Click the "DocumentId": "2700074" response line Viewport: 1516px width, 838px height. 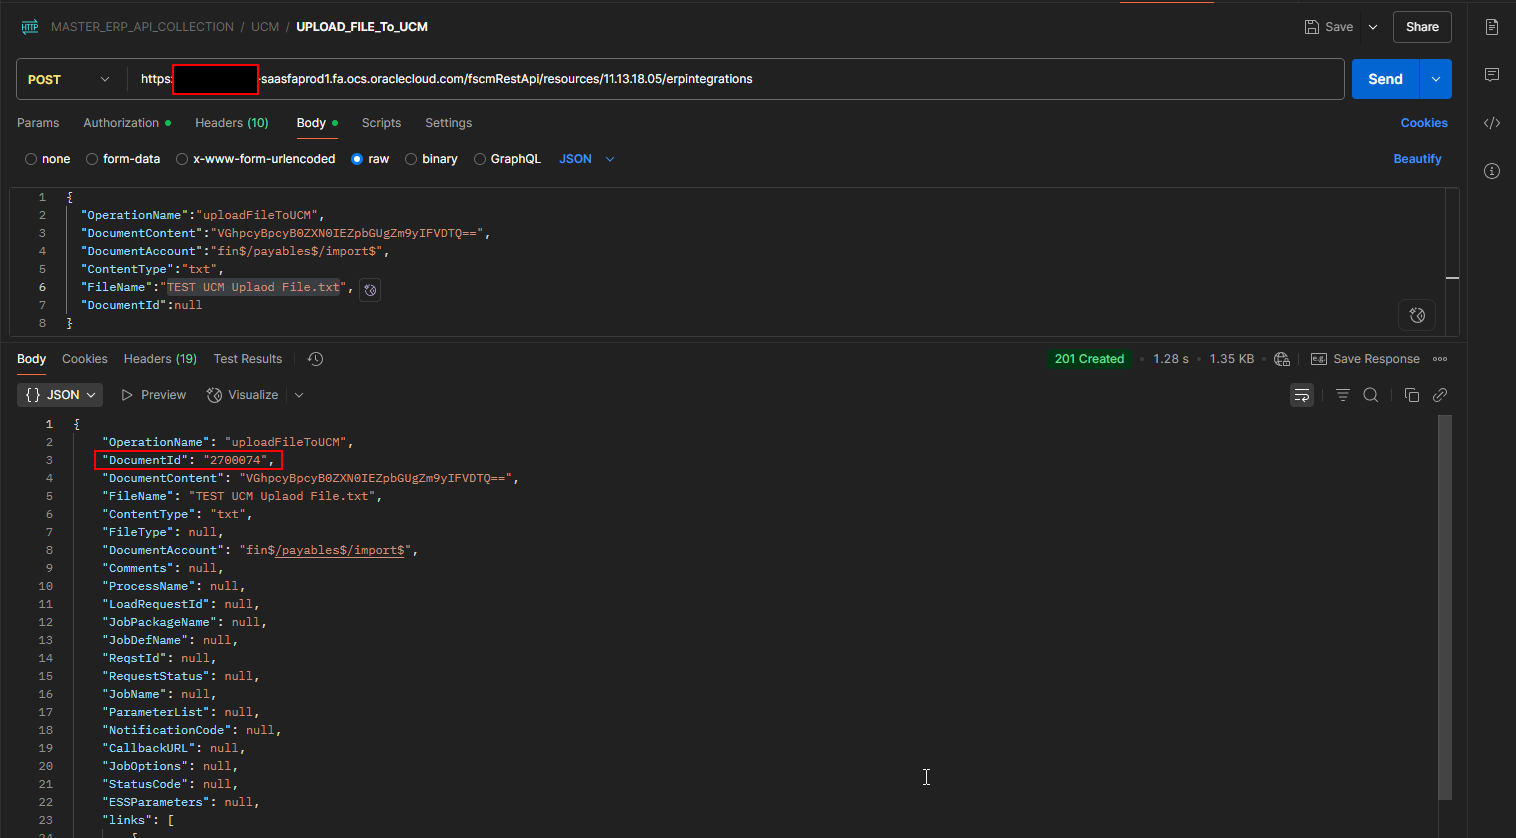click(188, 460)
